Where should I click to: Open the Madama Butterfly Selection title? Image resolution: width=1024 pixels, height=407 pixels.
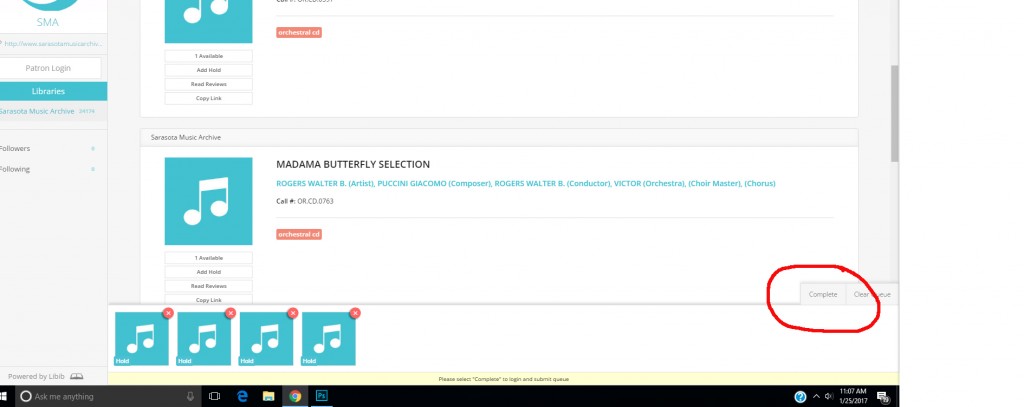tap(353, 164)
